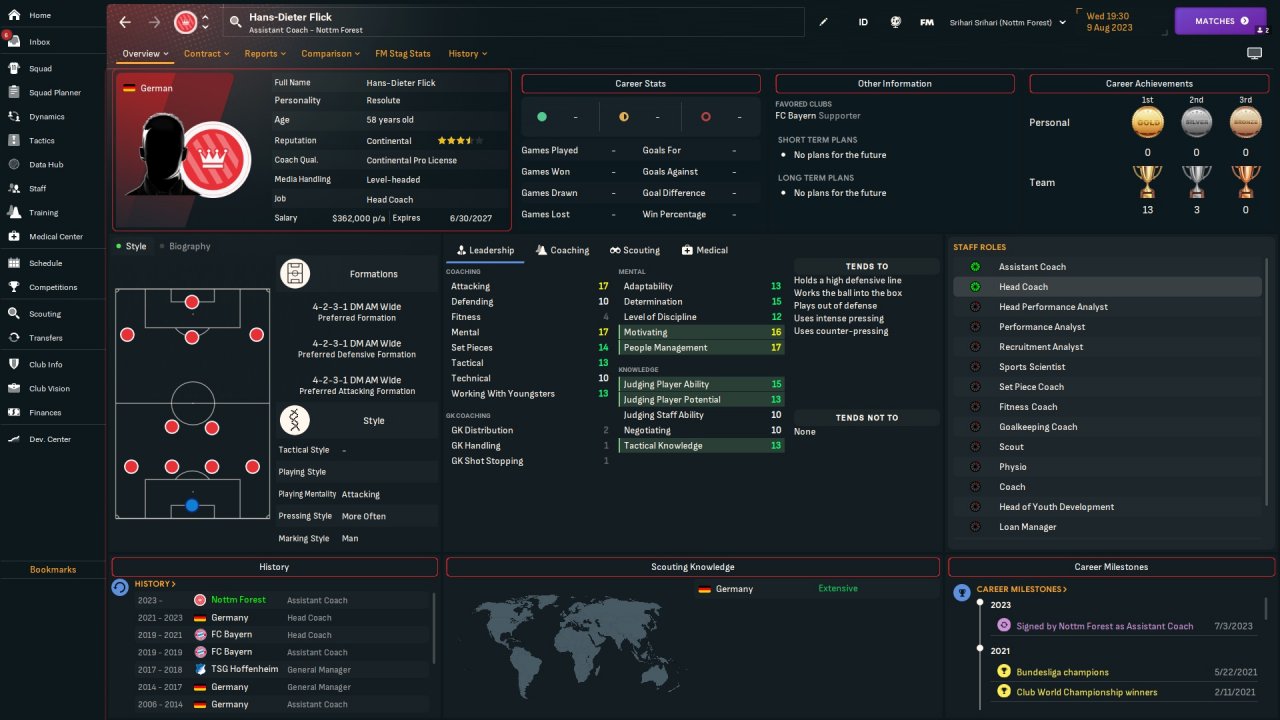Viewport: 1280px width, 720px height.
Task: Switch to the Medical tab
Action: coord(704,250)
